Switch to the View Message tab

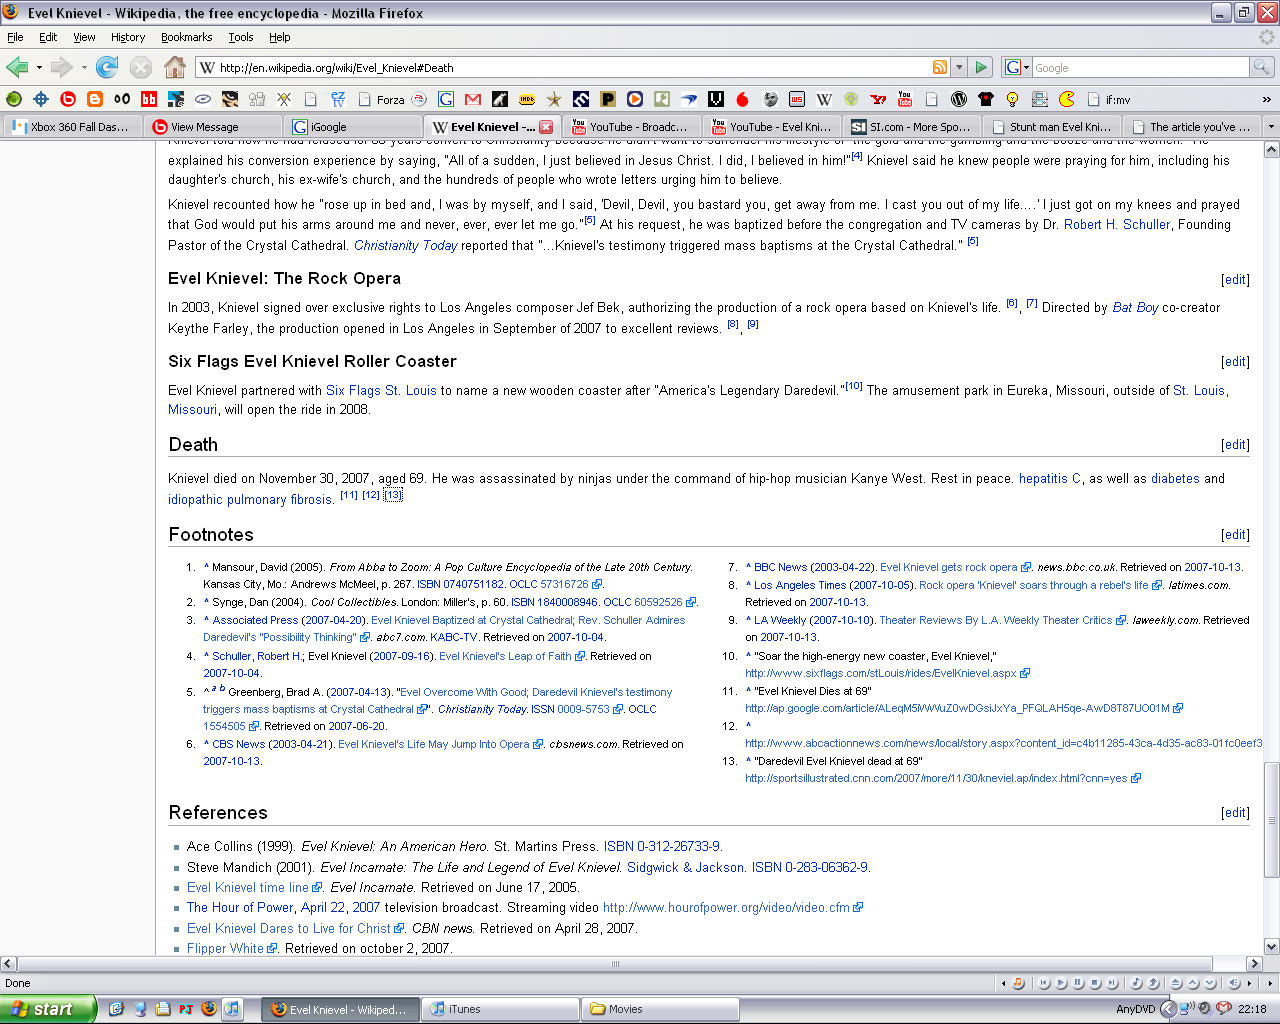[x=212, y=127]
